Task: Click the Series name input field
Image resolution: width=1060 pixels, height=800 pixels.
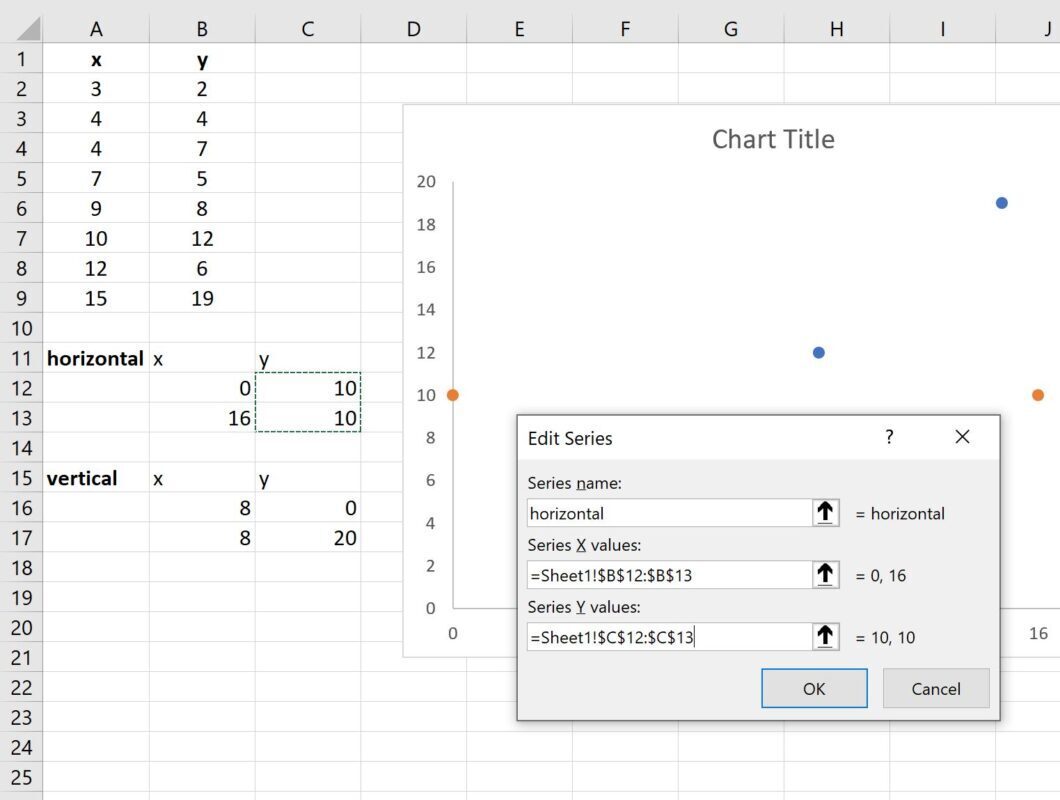Action: (x=669, y=513)
